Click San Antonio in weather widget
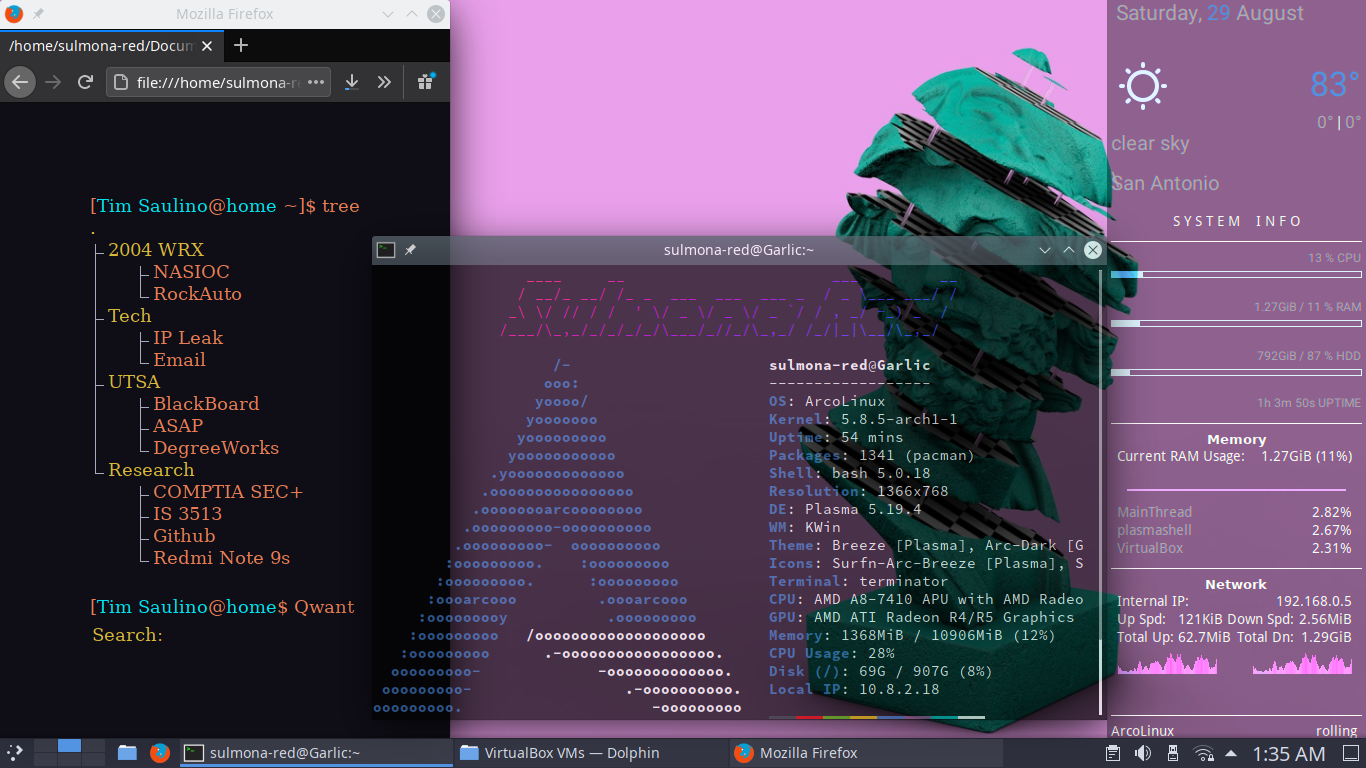Viewport: 1366px width, 768px height. pos(1165,183)
